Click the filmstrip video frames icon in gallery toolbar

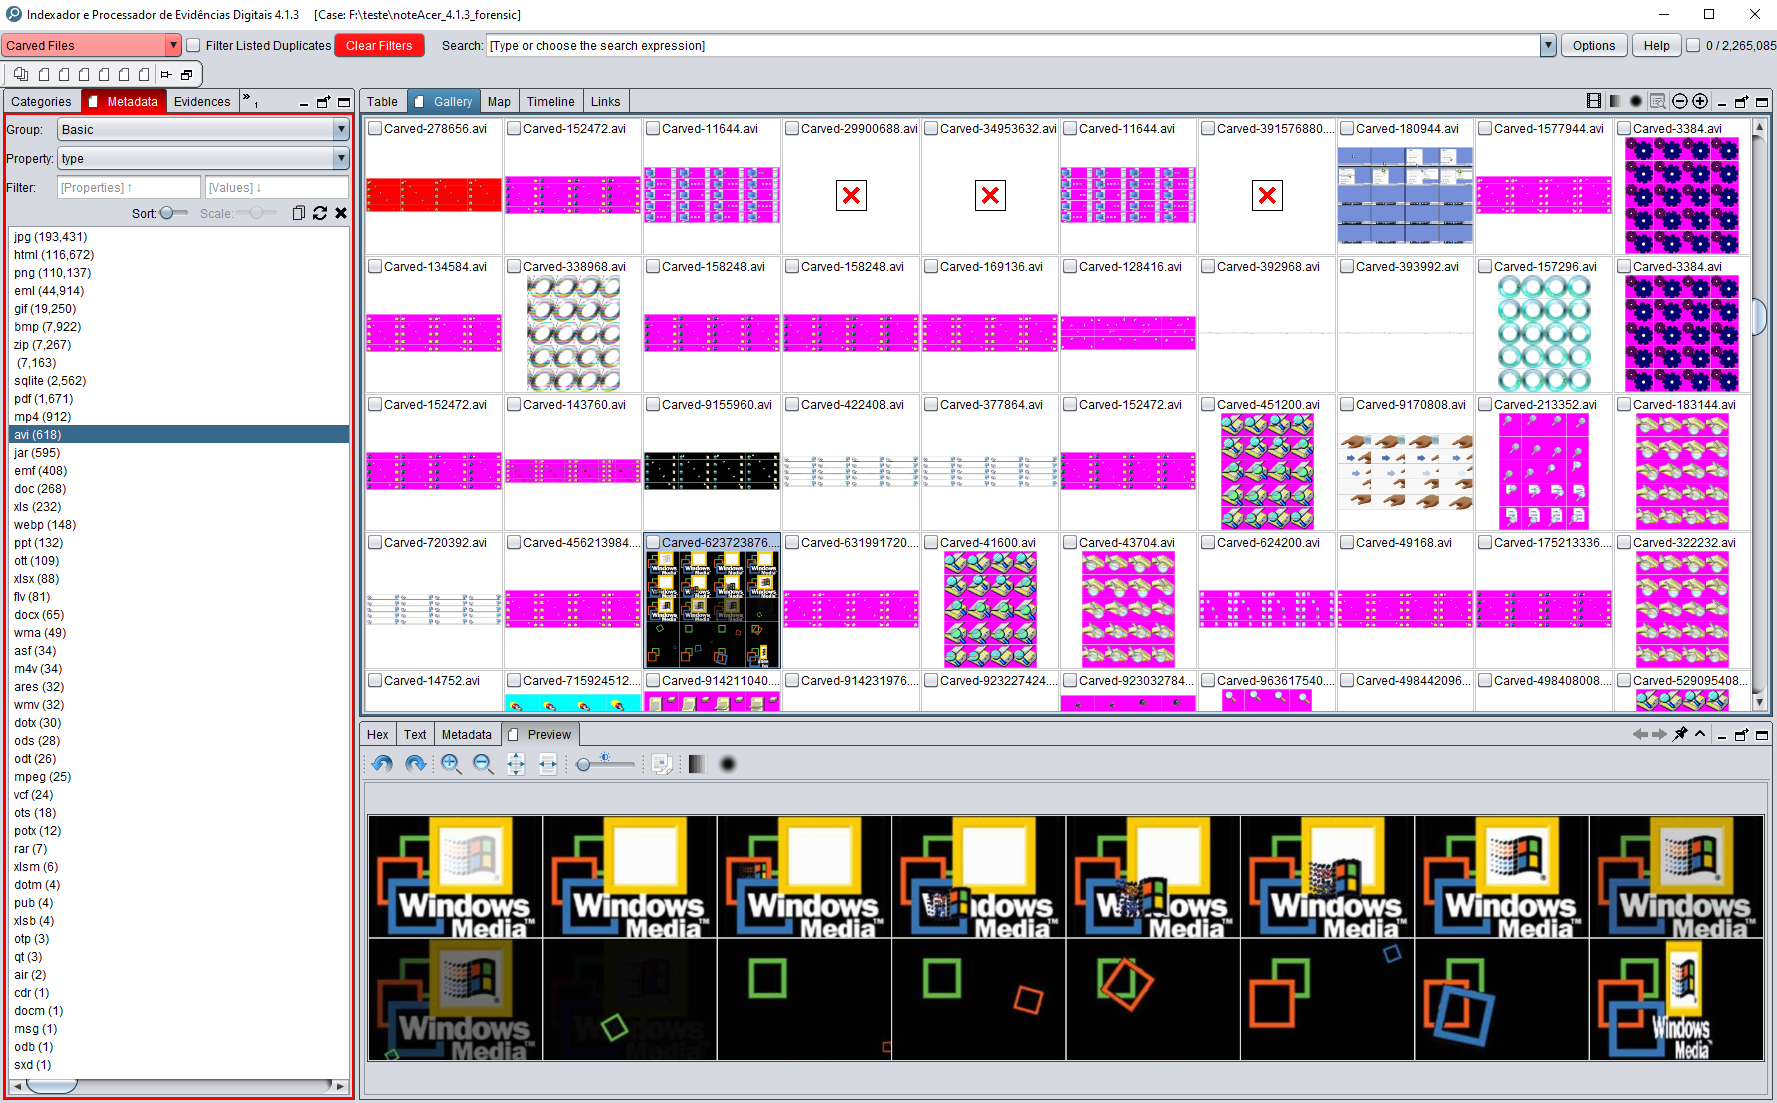[x=1593, y=100]
